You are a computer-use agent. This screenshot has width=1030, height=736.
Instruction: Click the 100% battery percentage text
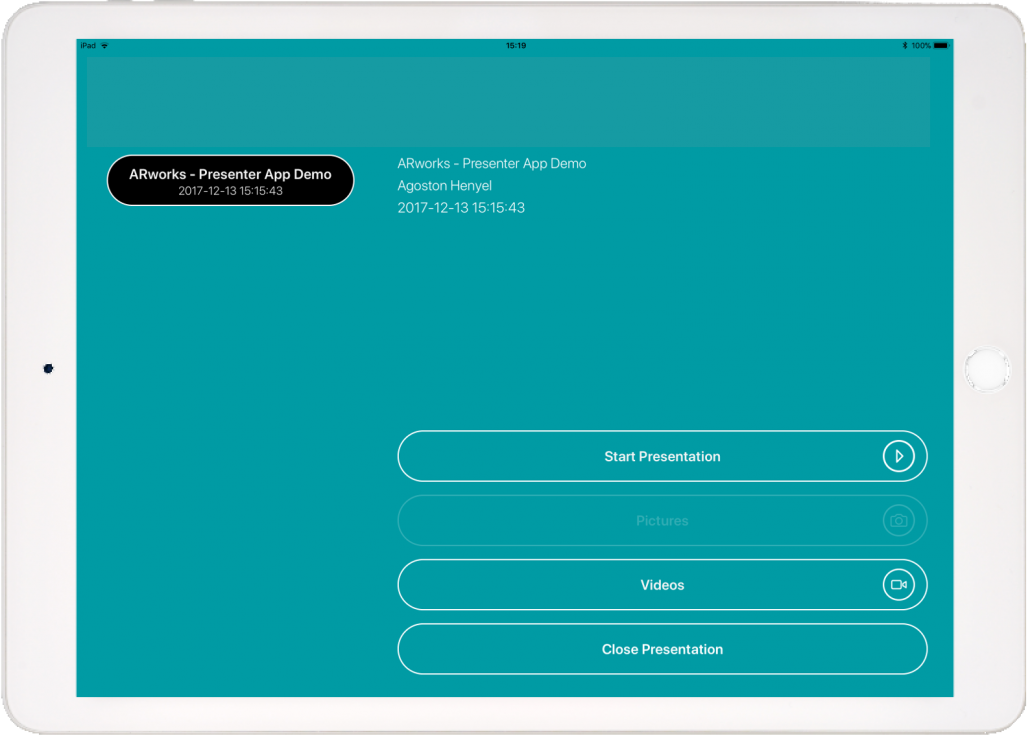point(921,45)
